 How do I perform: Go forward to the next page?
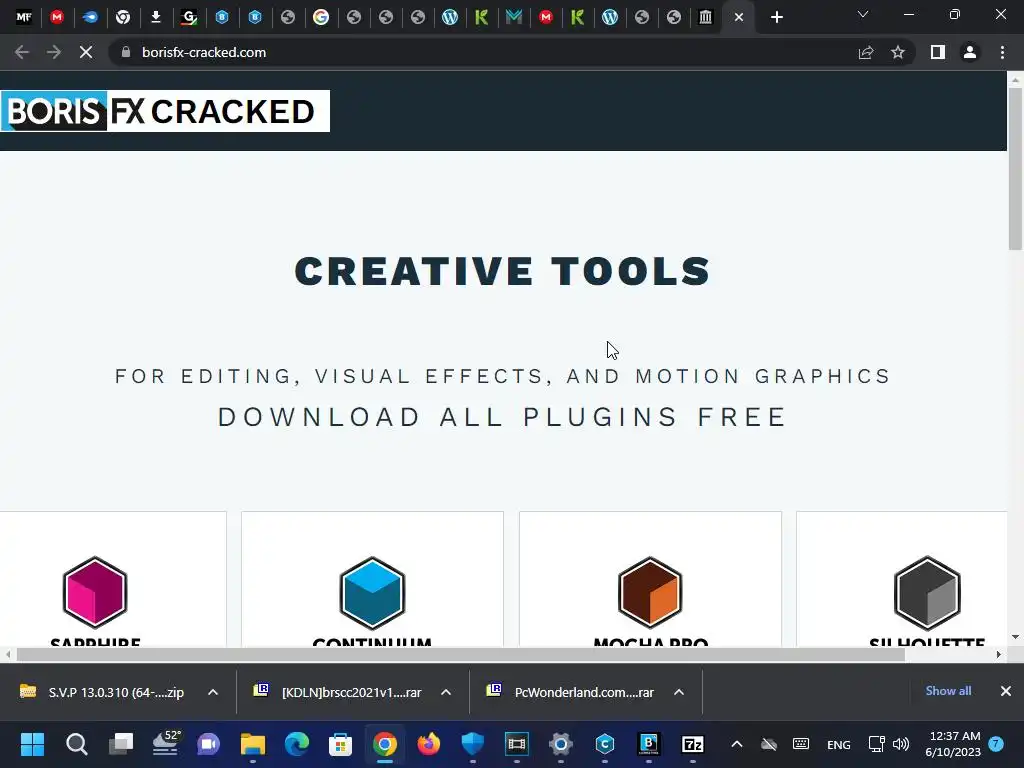coord(54,52)
